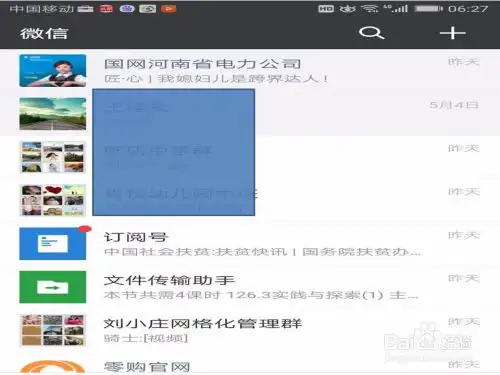The image size is (500, 375).
Task: Open the nine-photo grid group avatar with red heart
Action: pos(53,200)
